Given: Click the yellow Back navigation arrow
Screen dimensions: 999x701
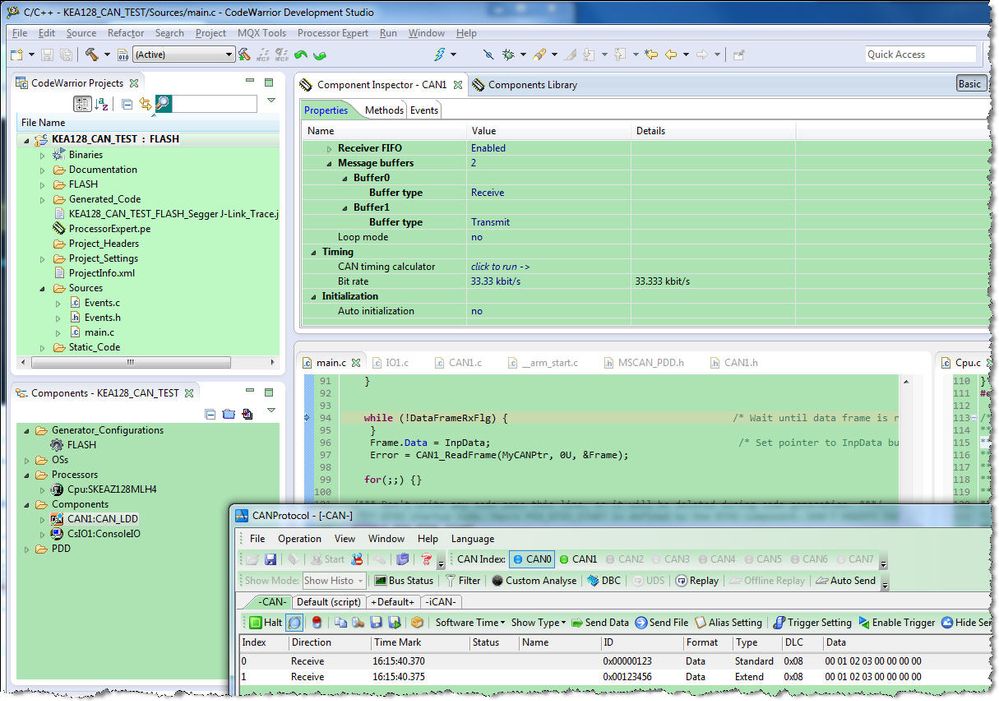Looking at the screenshot, I should [x=671, y=55].
